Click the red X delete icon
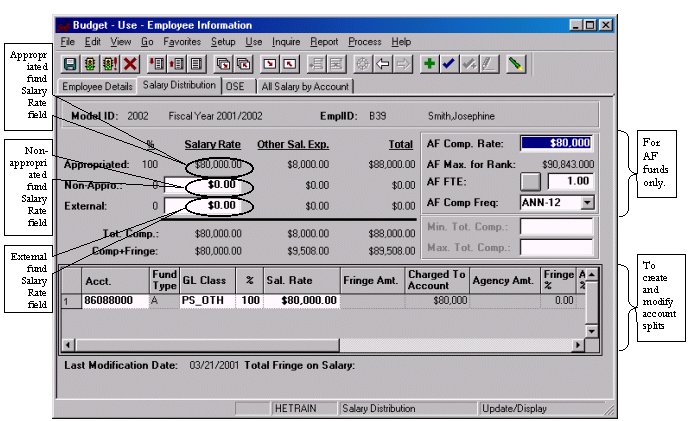This screenshot has width=688, height=421. (x=129, y=64)
